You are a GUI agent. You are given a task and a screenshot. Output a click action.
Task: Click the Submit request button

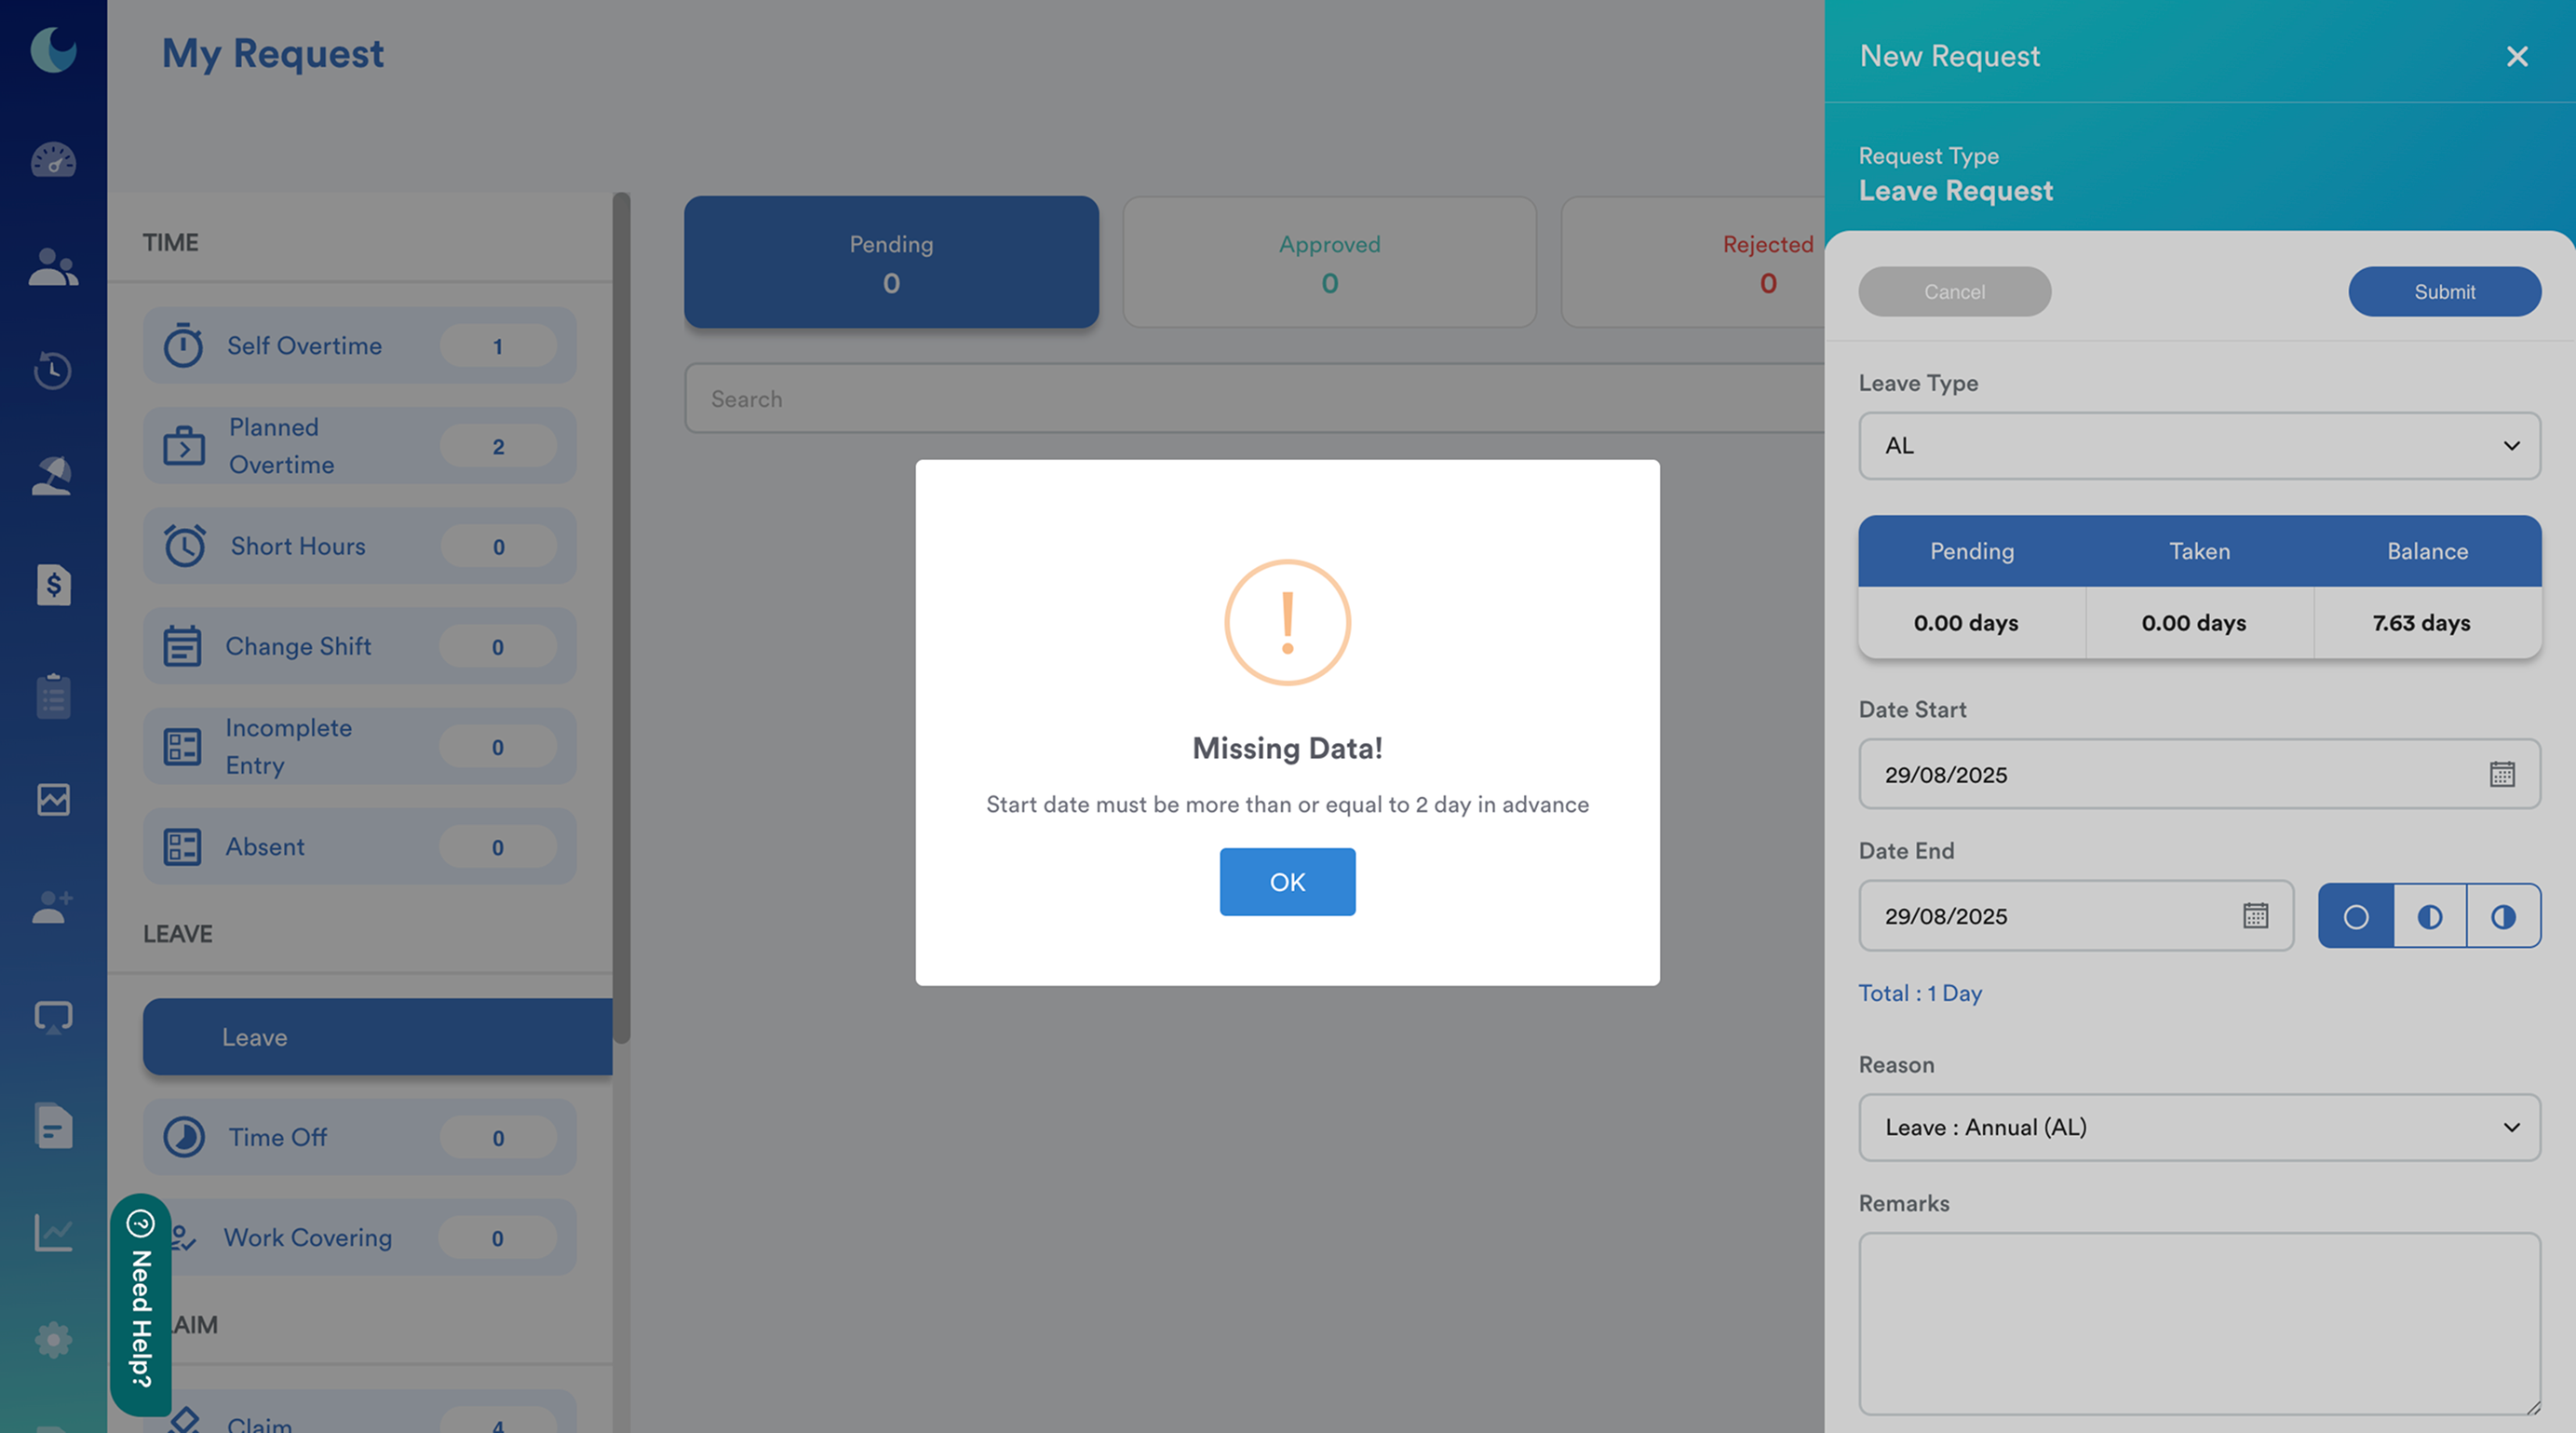[2444, 291]
